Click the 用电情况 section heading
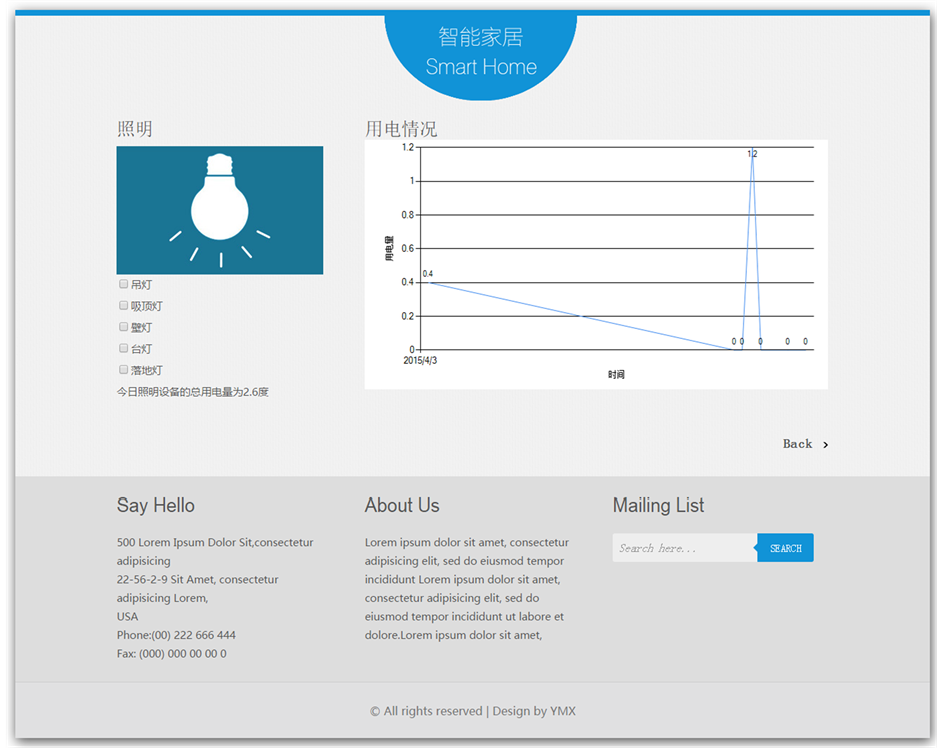The width and height of the screenshot is (937, 748). [401, 129]
